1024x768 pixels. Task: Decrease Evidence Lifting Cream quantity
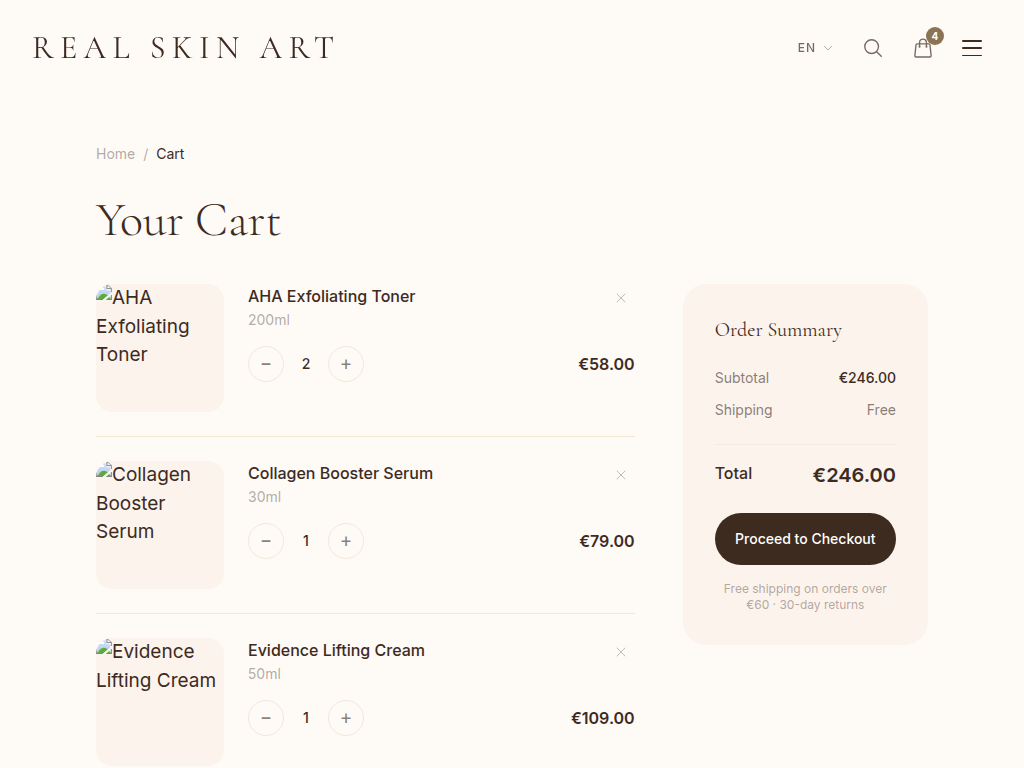(266, 718)
